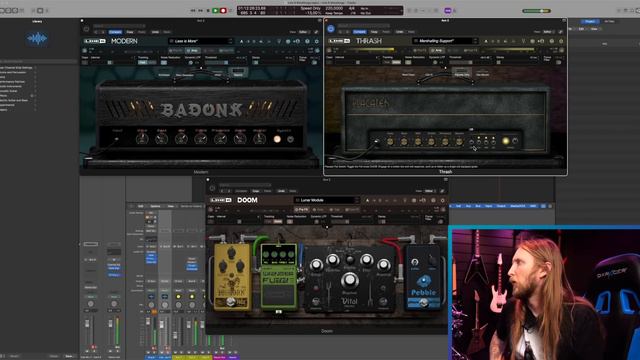Image resolution: width=640 pixels, height=360 pixels.
Task: Toggle power button of Thrash plugin window
Action: 331,29
